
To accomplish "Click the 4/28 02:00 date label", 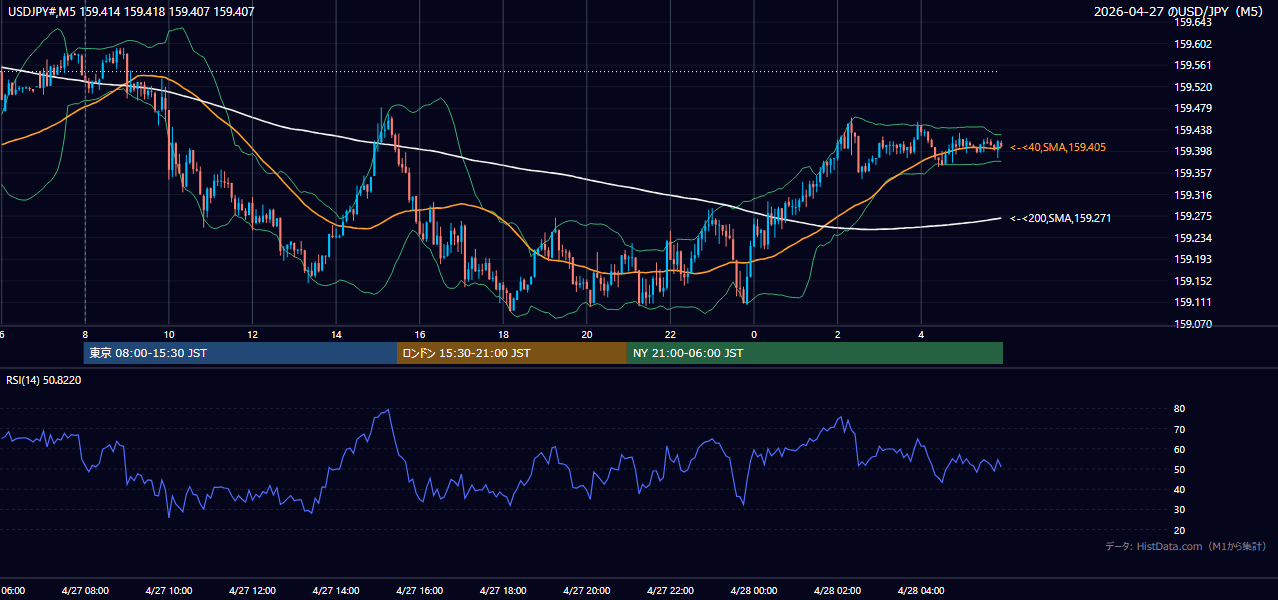I will [836, 590].
